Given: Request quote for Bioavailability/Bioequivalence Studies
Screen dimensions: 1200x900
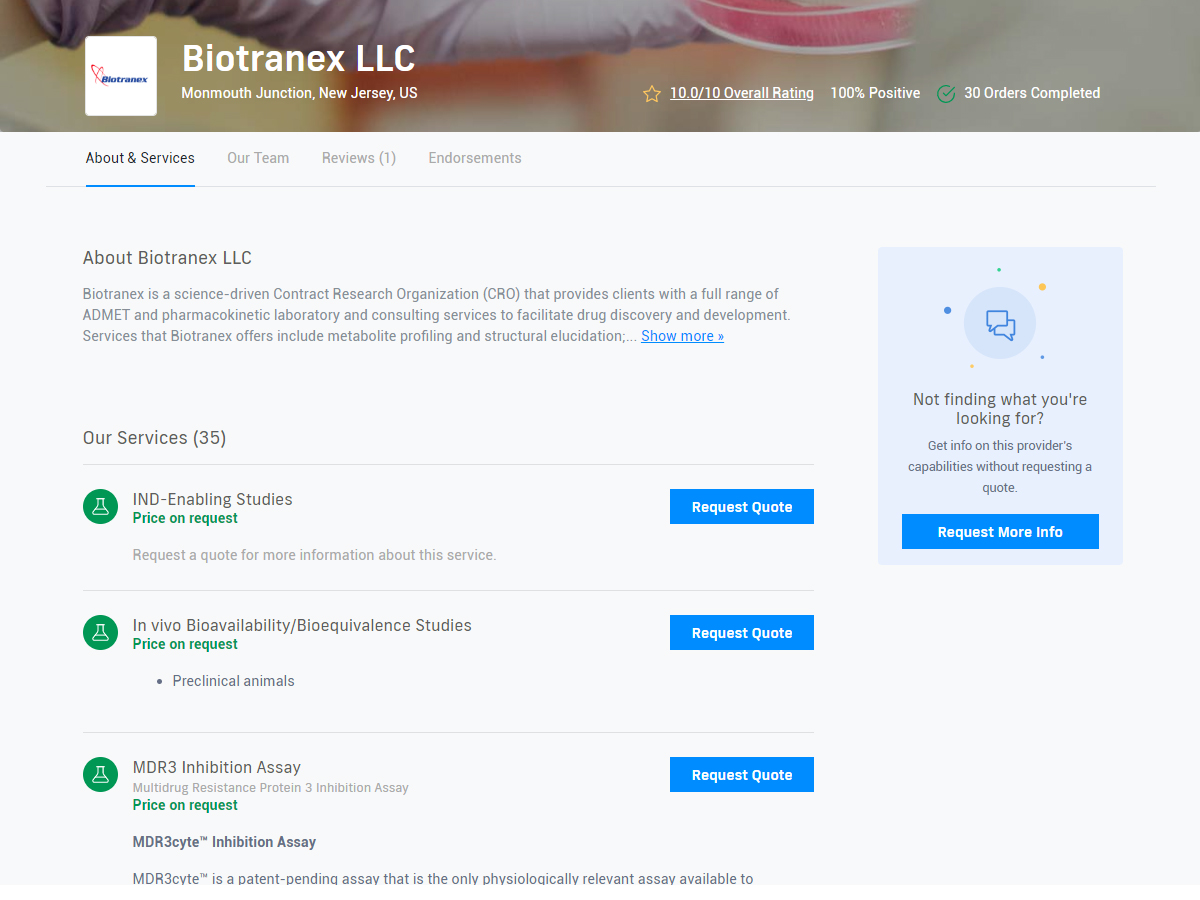Looking at the screenshot, I should (741, 633).
